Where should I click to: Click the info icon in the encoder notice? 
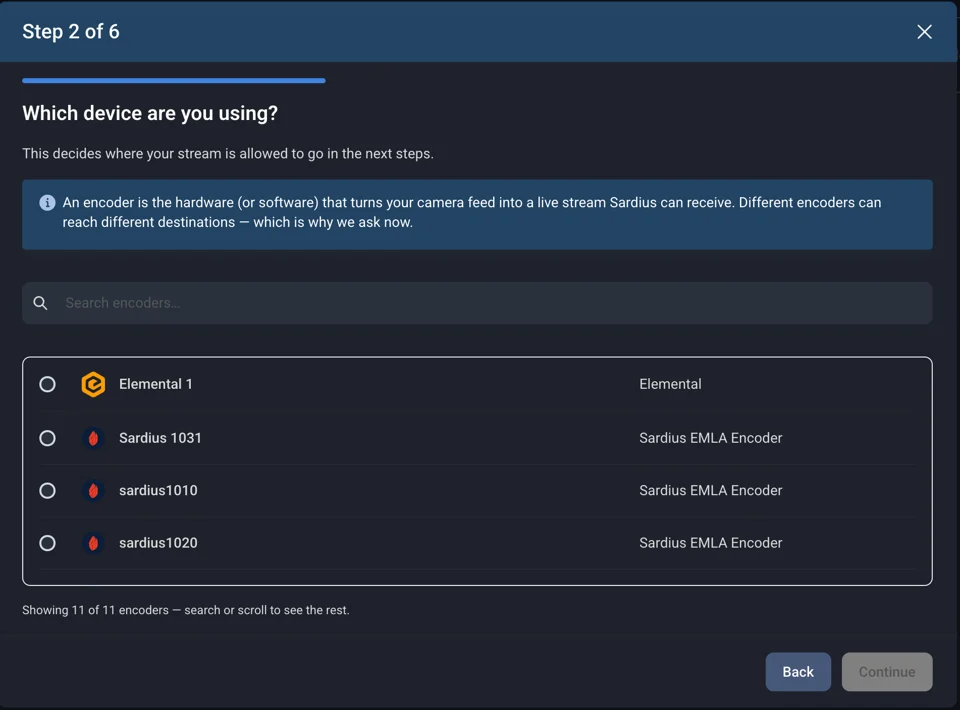pos(47,203)
